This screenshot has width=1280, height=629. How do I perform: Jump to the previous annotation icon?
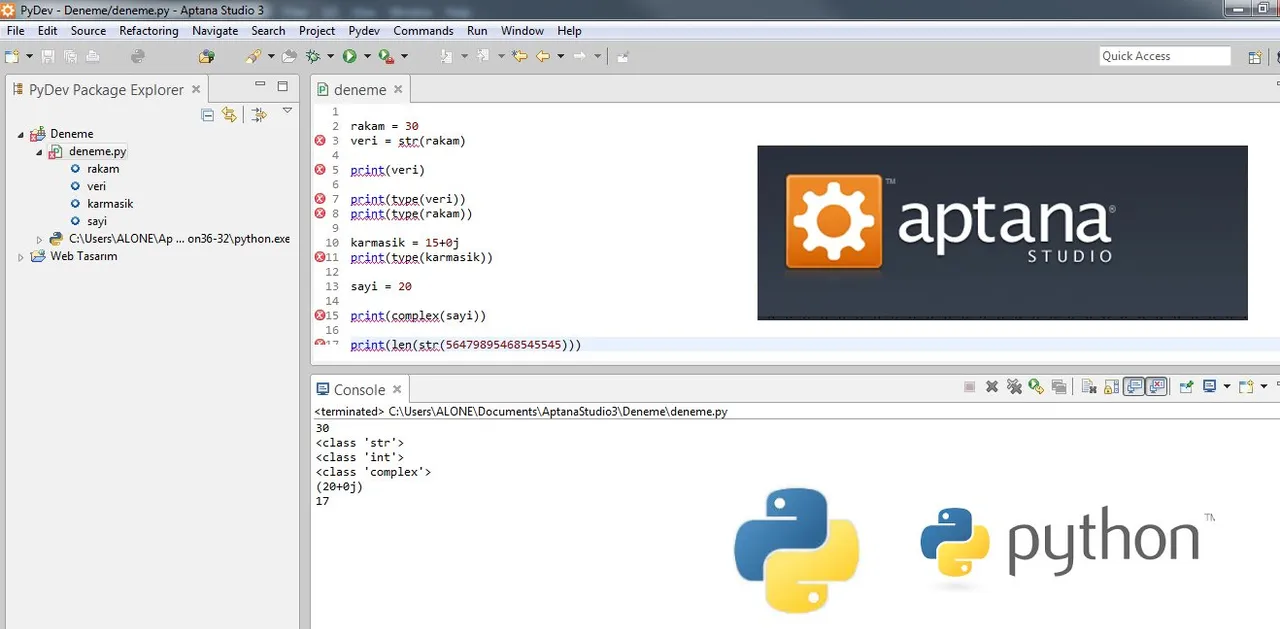click(x=482, y=56)
